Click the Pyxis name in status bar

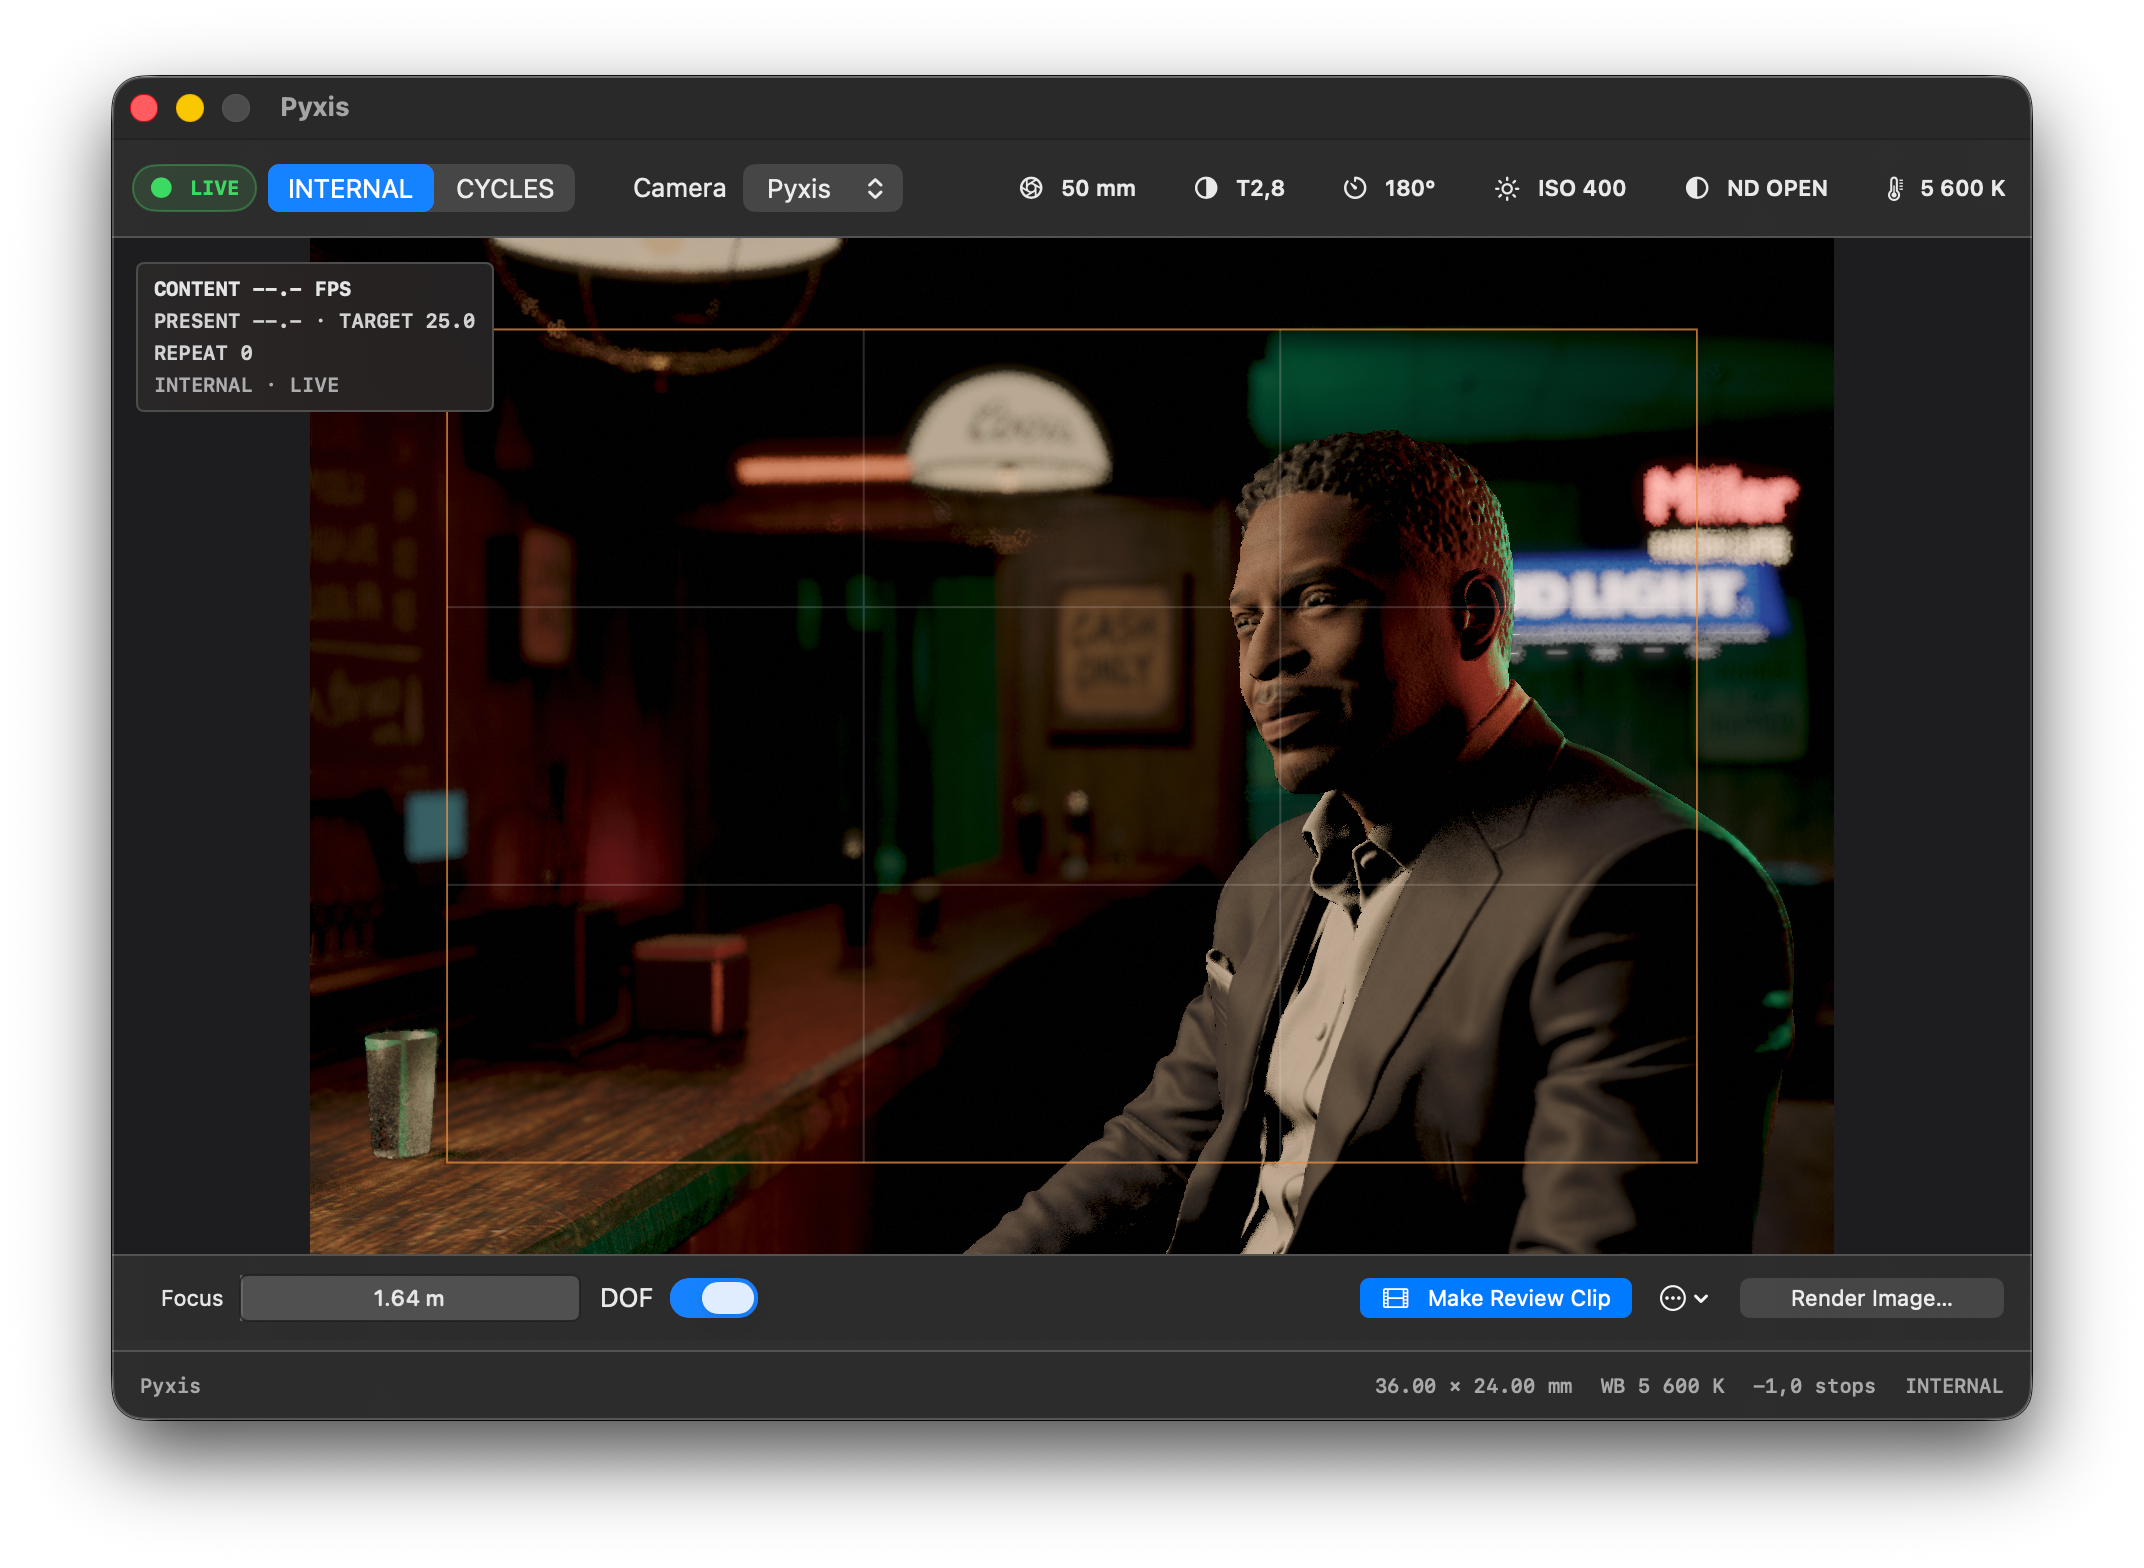point(170,1386)
